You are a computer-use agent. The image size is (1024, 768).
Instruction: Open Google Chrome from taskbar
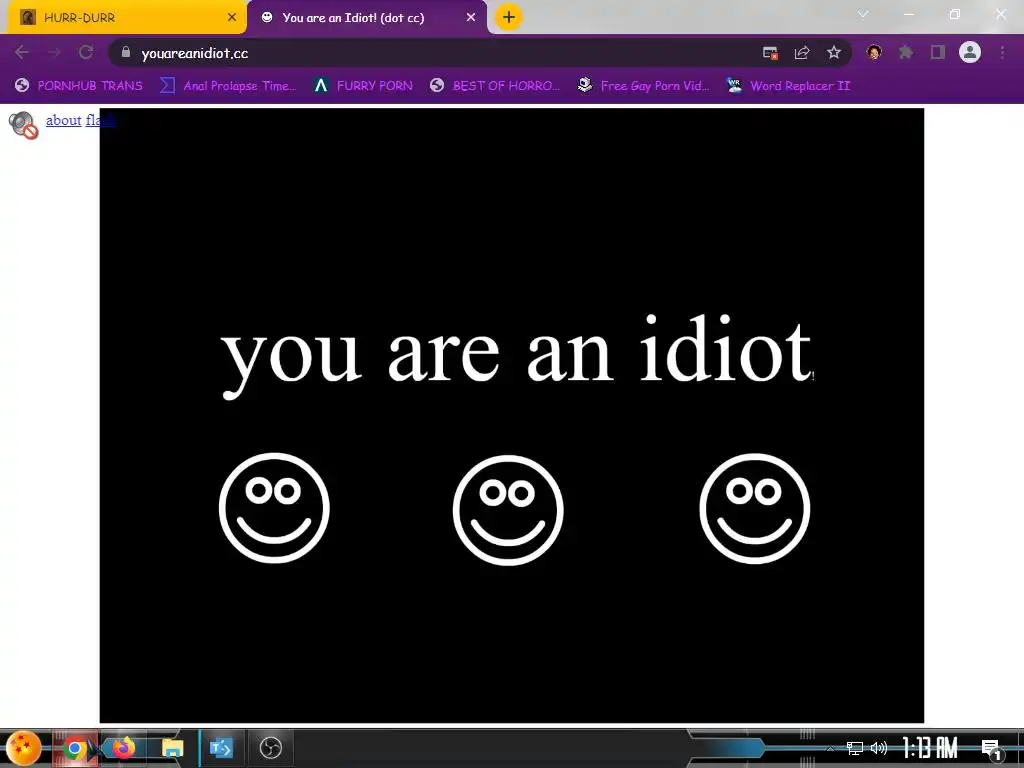pyautogui.click(x=75, y=748)
